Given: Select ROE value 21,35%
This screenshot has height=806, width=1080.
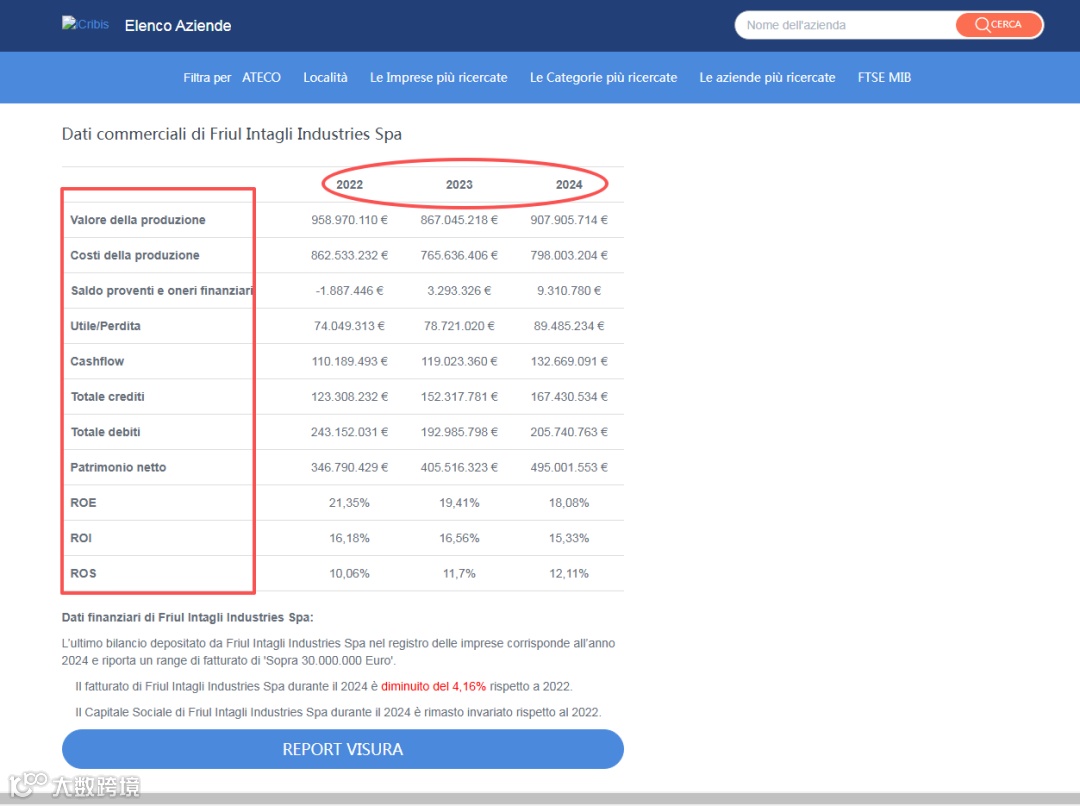Looking at the screenshot, I should click(x=349, y=503).
